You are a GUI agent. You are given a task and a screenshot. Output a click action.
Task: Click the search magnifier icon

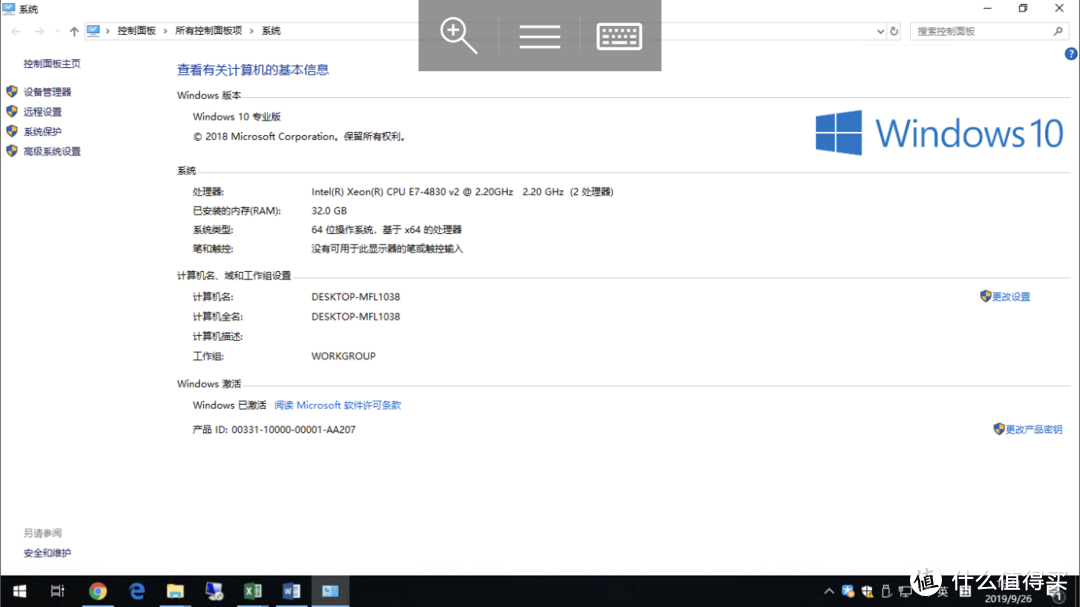coord(1058,31)
